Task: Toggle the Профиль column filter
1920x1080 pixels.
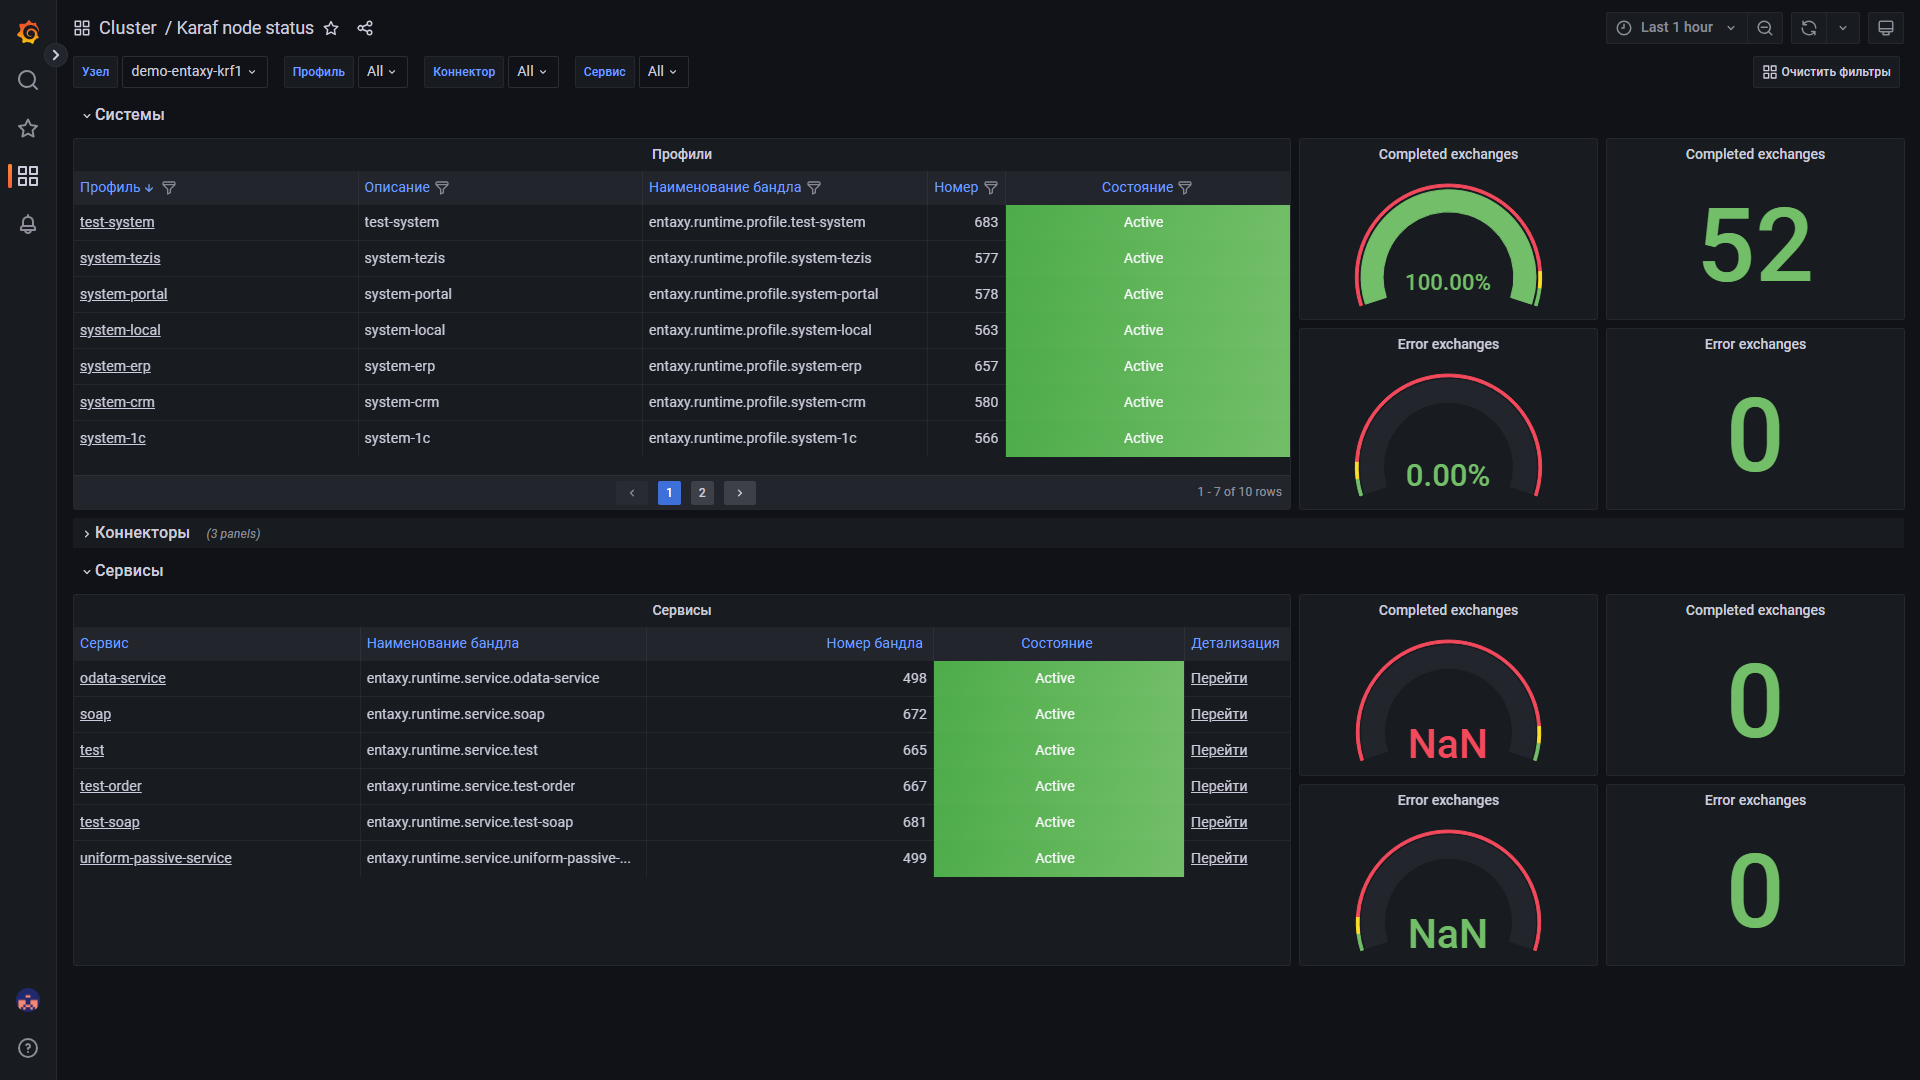Action: [x=169, y=188]
